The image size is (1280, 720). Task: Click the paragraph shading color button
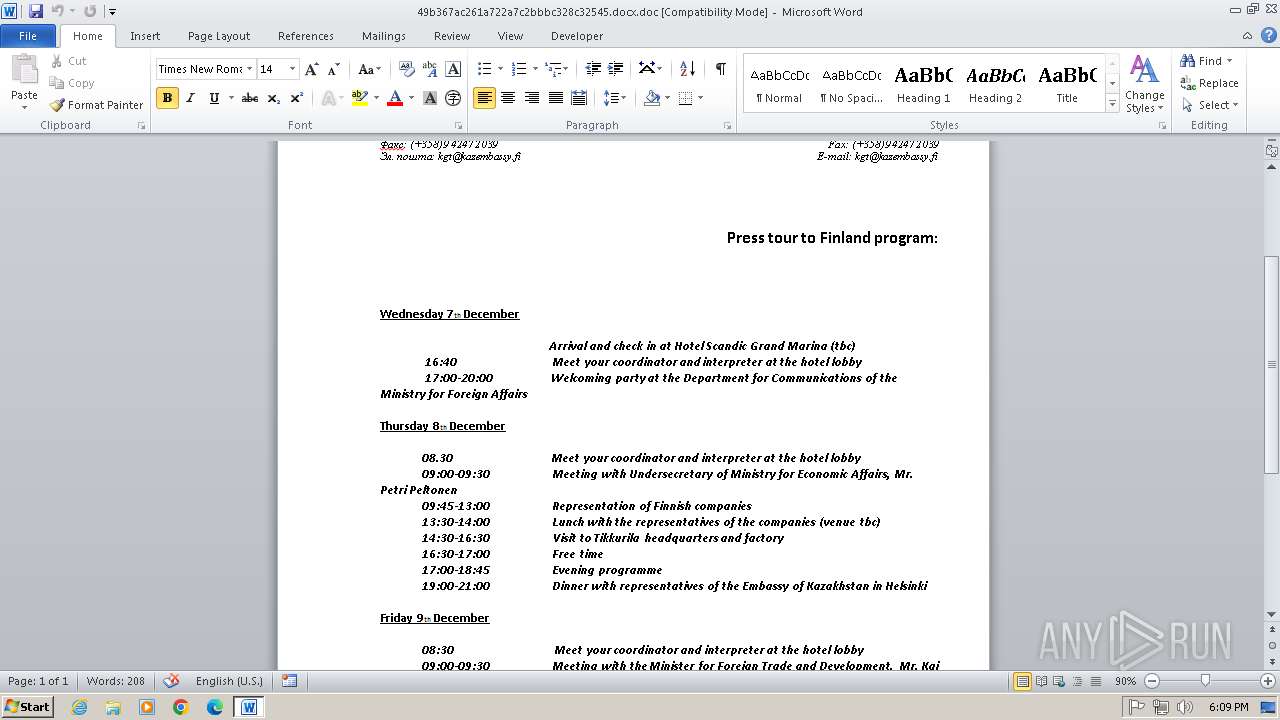click(x=652, y=98)
